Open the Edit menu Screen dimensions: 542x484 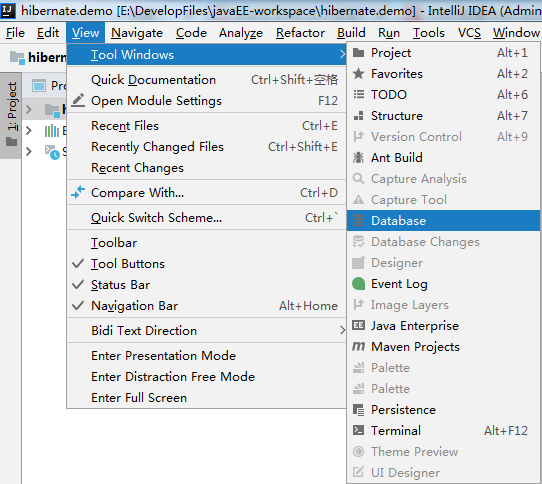click(x=48, y=33)
